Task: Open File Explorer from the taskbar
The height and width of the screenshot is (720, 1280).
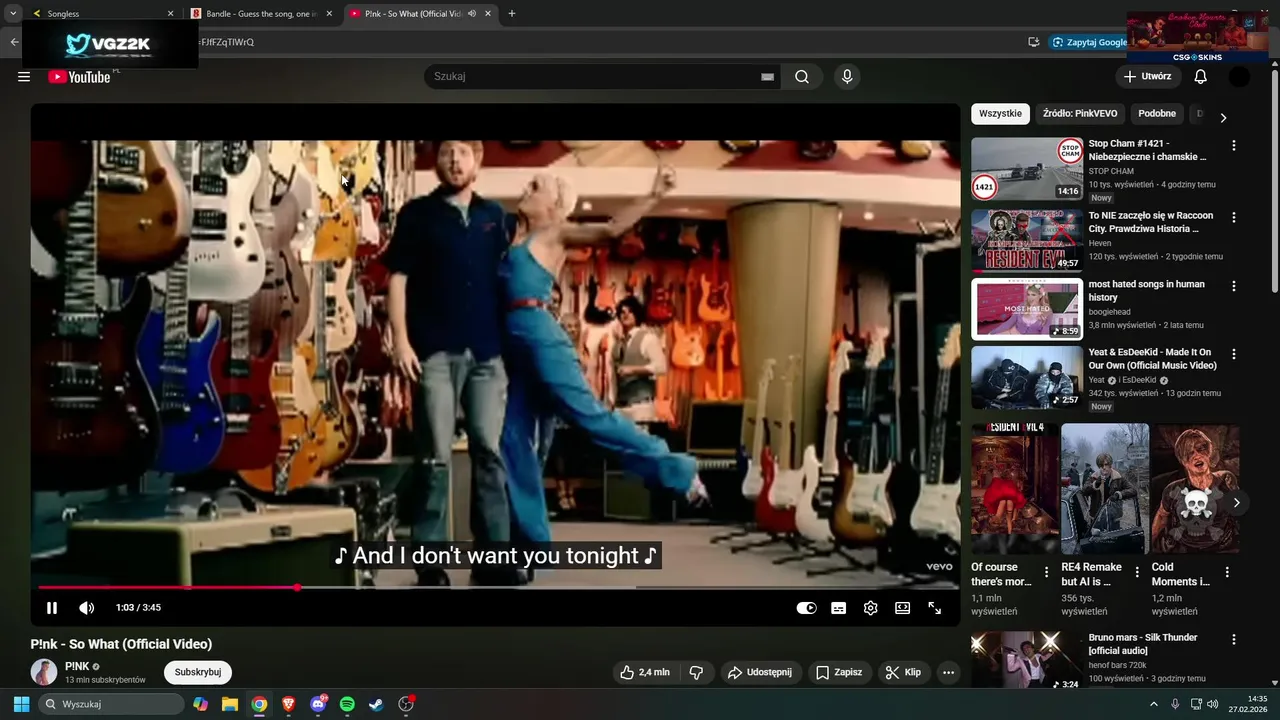Action: coord(230,704)
